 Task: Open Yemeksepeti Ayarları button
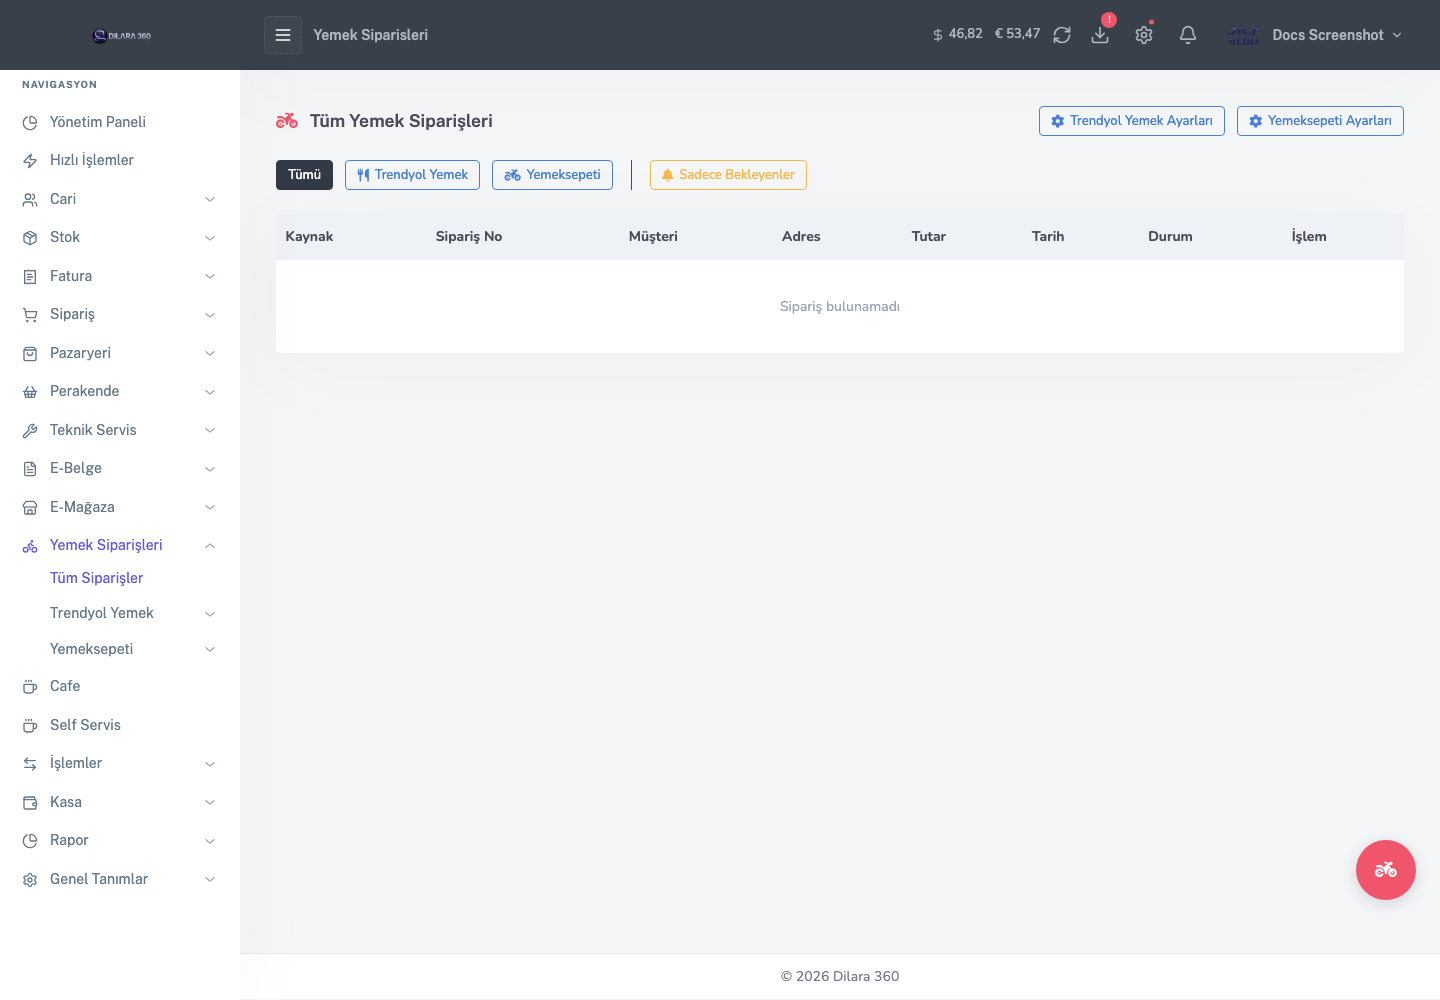pyautogui.click(x=1320, y=121)
